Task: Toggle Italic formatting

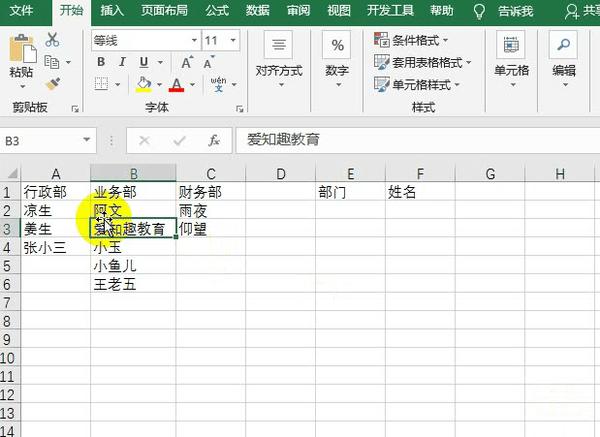Action: click(122, 62)
